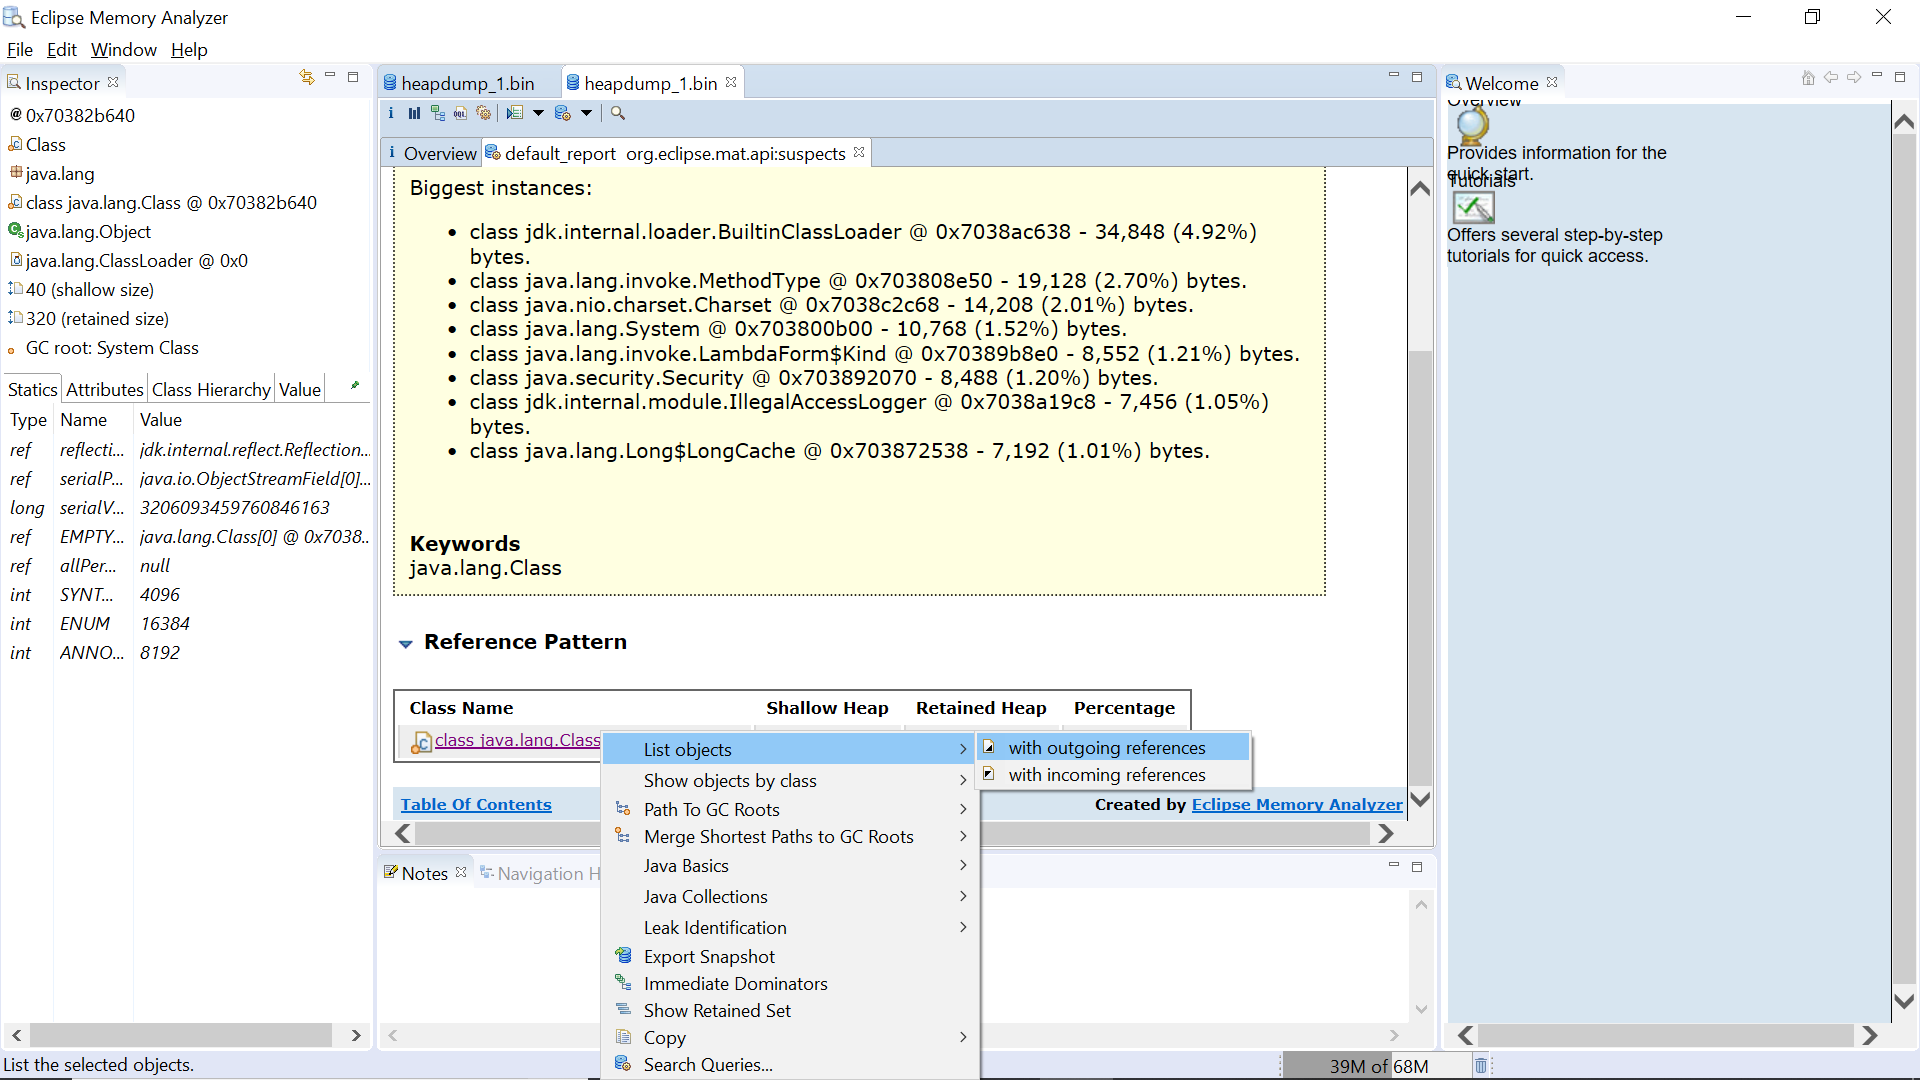Choose 'Path To GC Roots' menu item

pyautogui.click(x=711, y=810)
